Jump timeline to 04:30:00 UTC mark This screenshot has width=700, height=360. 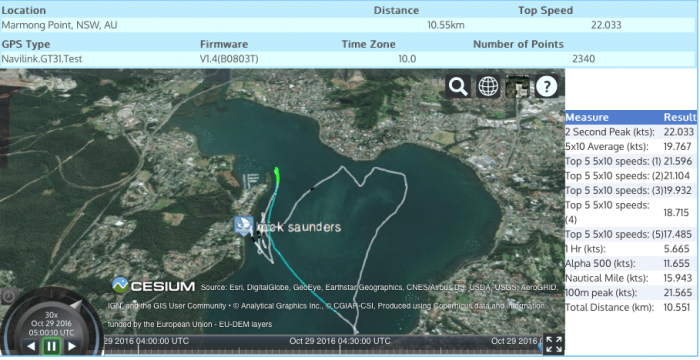[340, 341]
